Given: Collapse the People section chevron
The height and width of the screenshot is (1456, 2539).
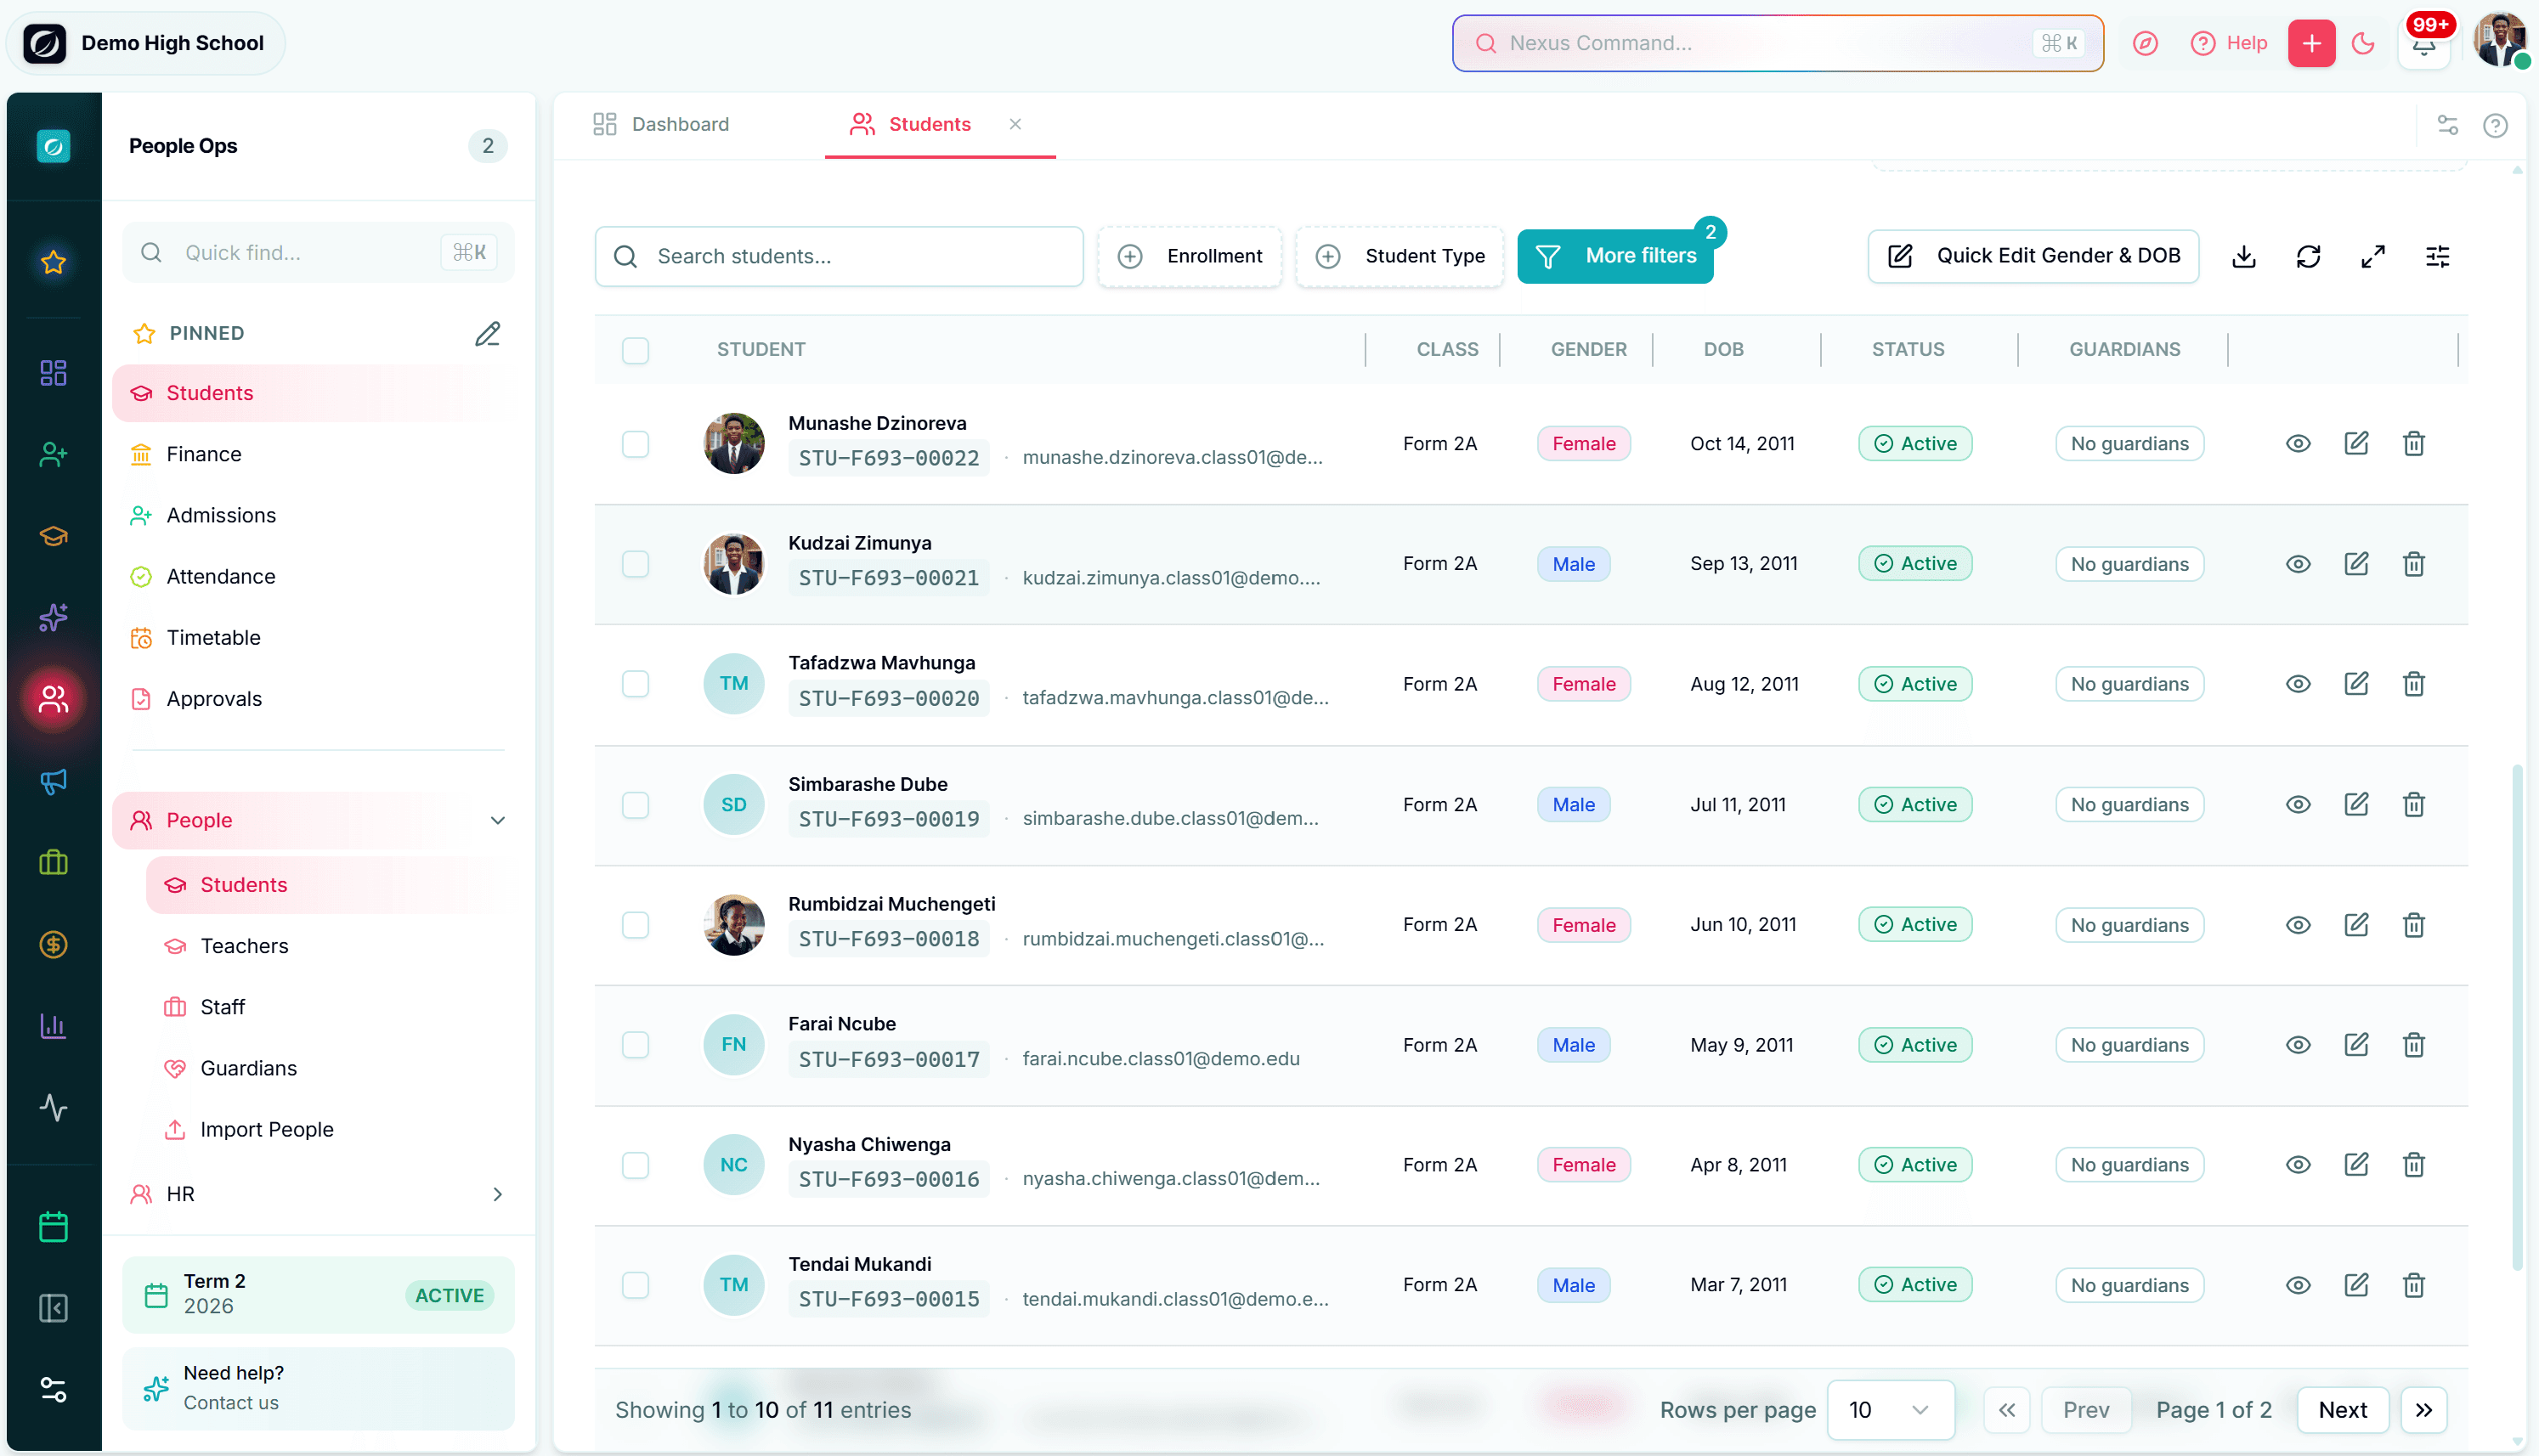Looking at the screenshot, I should click(497, 820).
